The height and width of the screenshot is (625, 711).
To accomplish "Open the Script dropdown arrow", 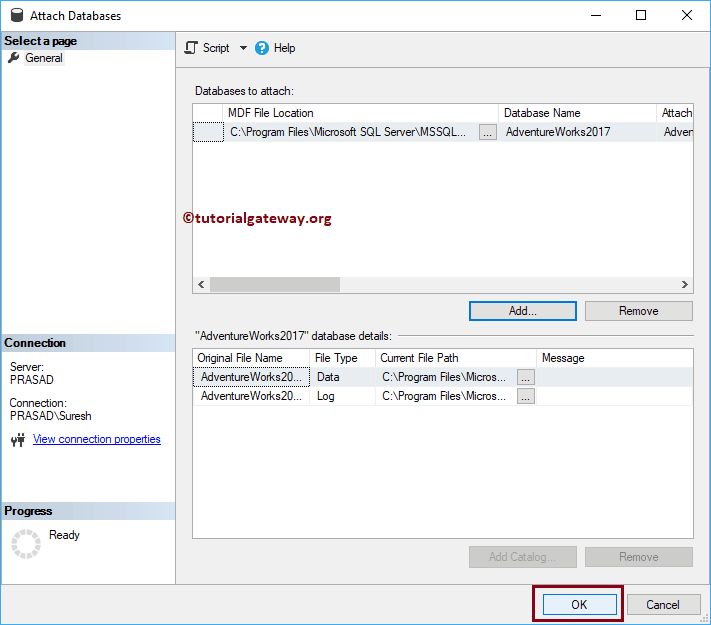I will [x=243, y=48].
